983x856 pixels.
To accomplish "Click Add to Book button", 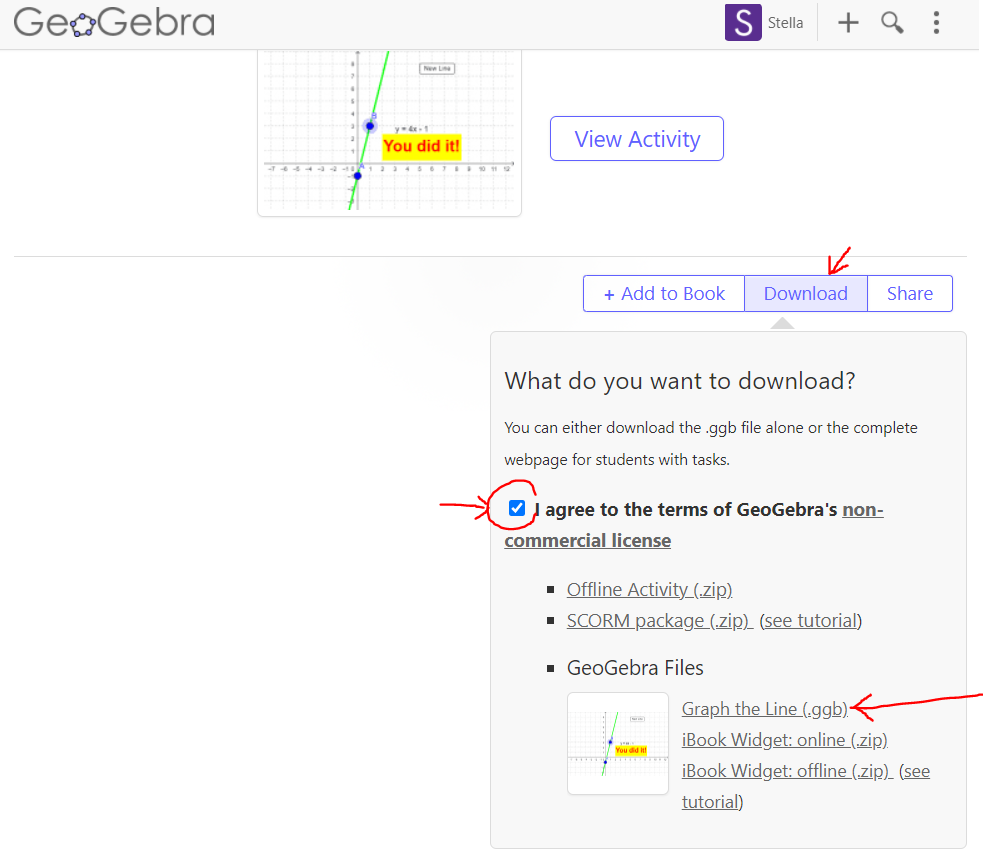I will coord(664,294).
